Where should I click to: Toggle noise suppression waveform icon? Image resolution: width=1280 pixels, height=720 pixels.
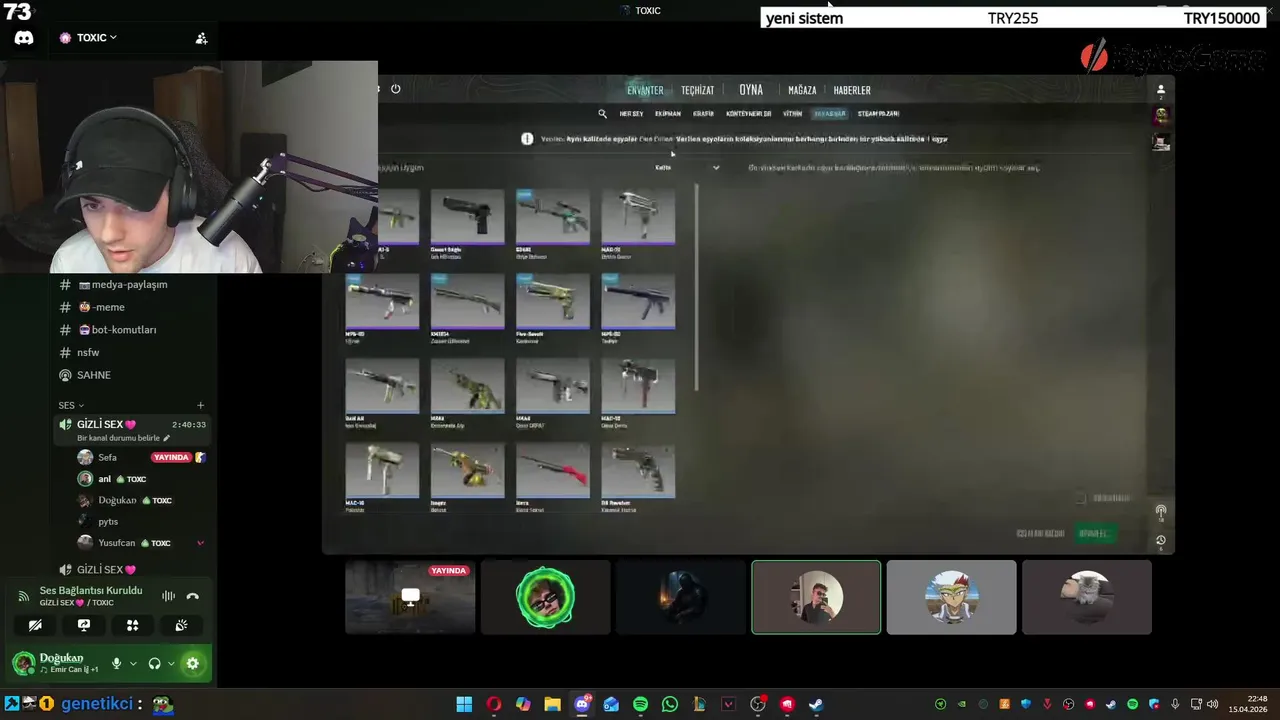click(x=168, y=596)
